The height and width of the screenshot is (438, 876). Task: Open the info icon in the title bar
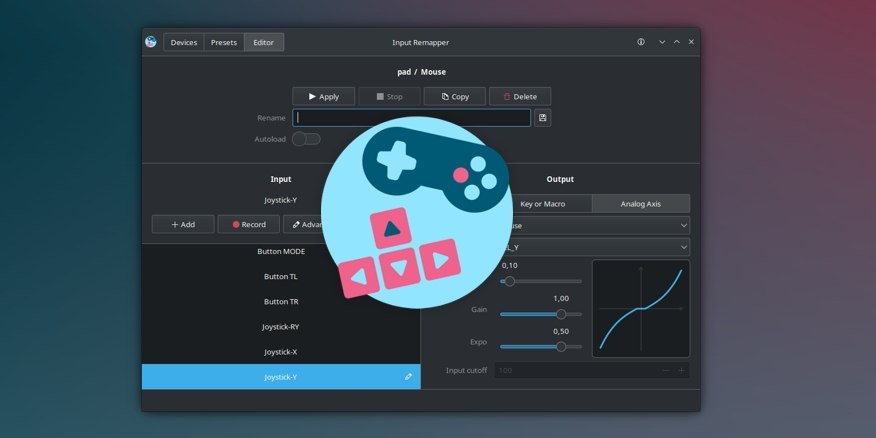tap(641, 42)
